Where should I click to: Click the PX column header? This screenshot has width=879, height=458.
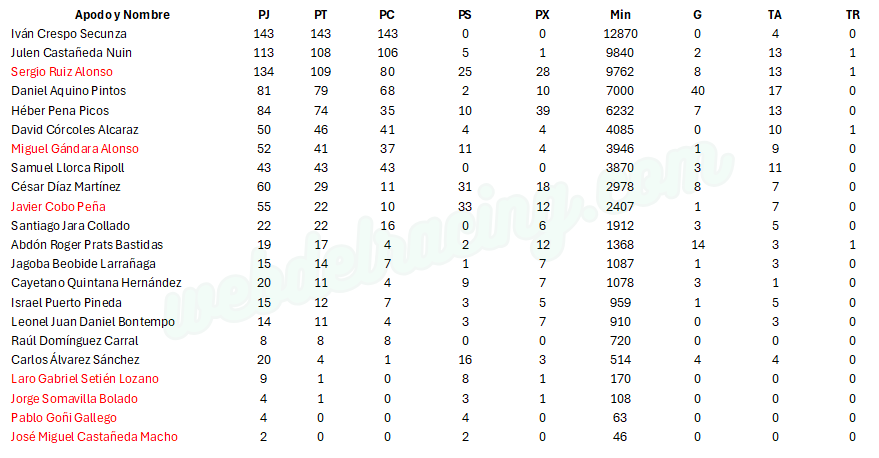tap(542, 15)
